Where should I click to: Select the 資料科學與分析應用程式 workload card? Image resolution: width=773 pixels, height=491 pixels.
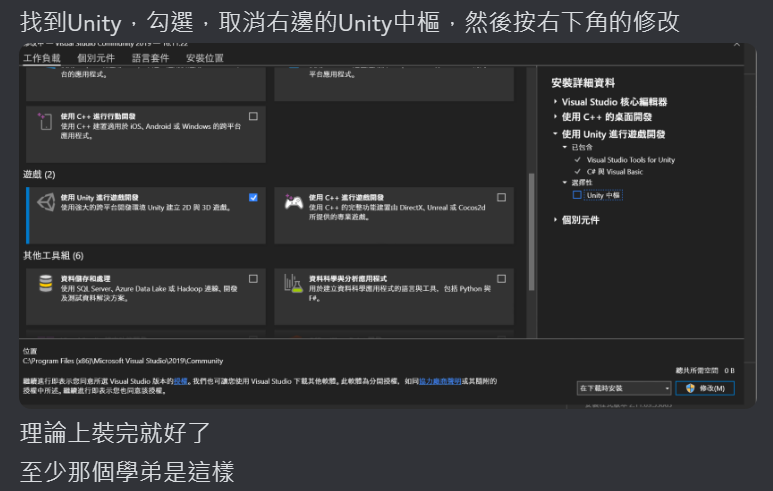tap(394, 297)
